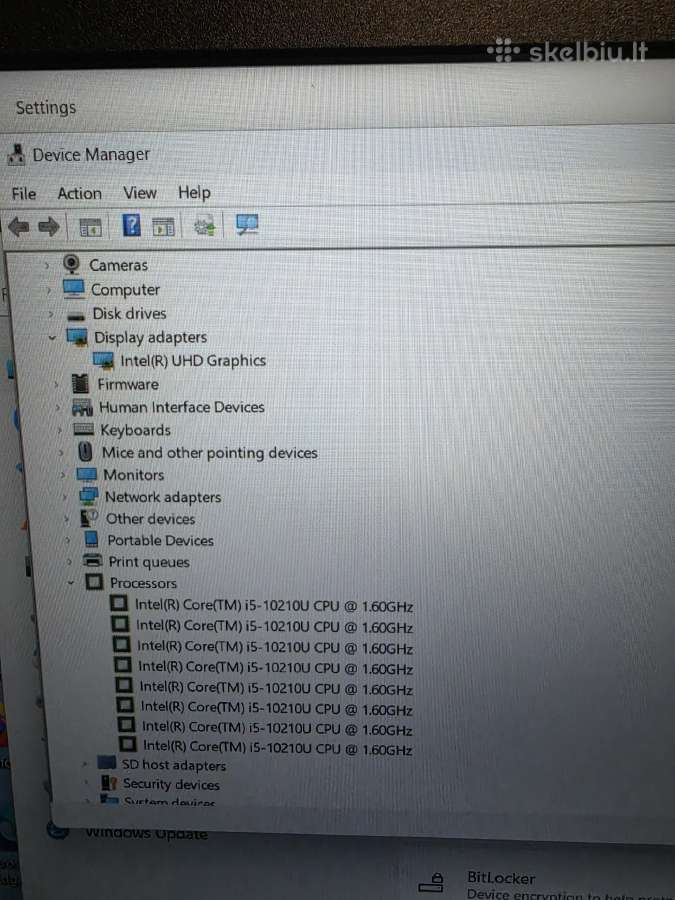This screenshot has height=900, width=675.
Task: Select the Portable Devices label
Action: [160, 540]
